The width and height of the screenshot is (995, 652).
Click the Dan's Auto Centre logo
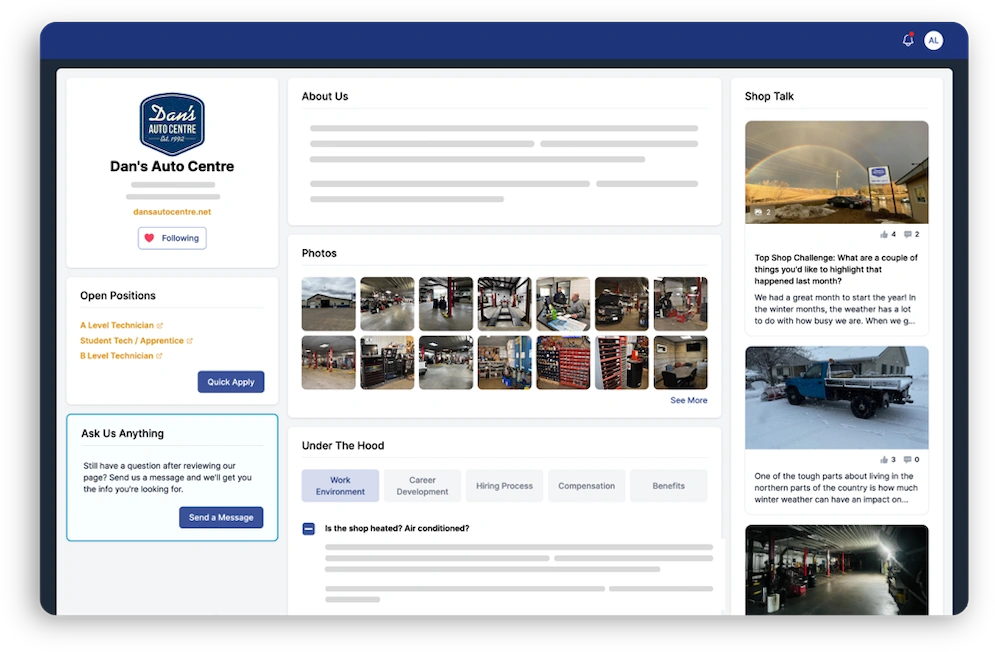tap(172, 124)
